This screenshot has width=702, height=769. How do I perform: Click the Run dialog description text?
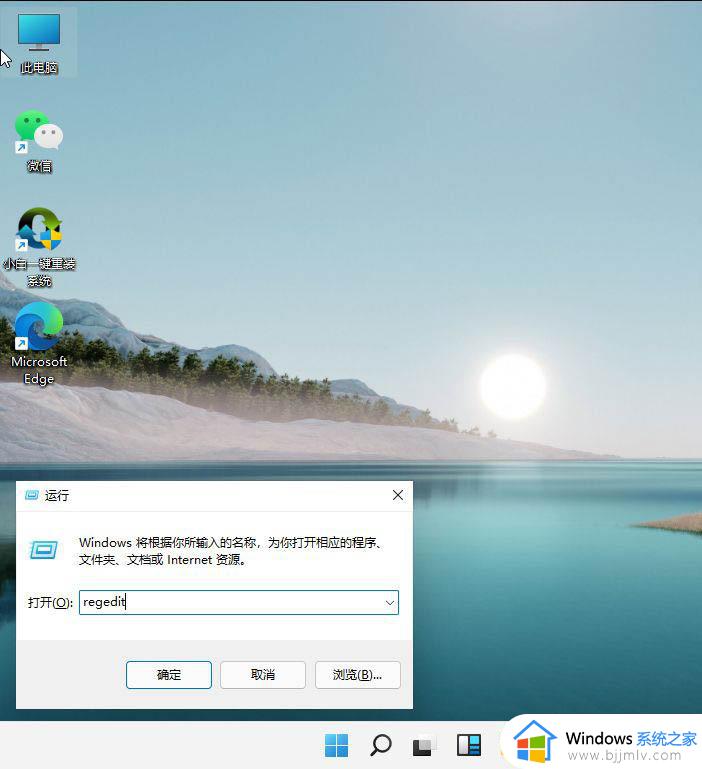(231, 551)
